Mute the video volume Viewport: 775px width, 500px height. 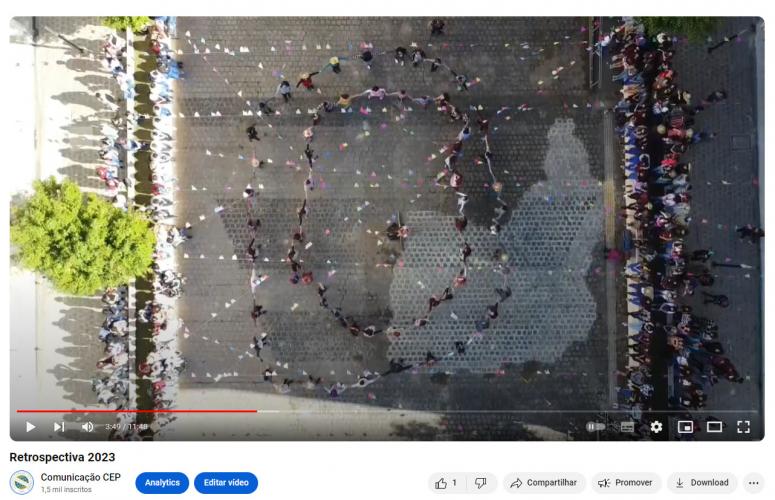87,427
